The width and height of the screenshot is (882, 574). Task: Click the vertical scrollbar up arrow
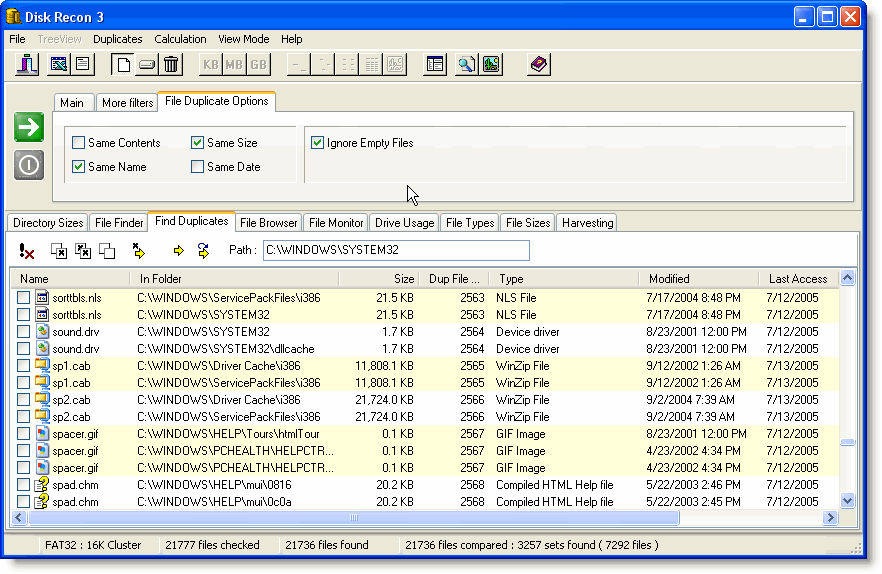click(848, 278)
